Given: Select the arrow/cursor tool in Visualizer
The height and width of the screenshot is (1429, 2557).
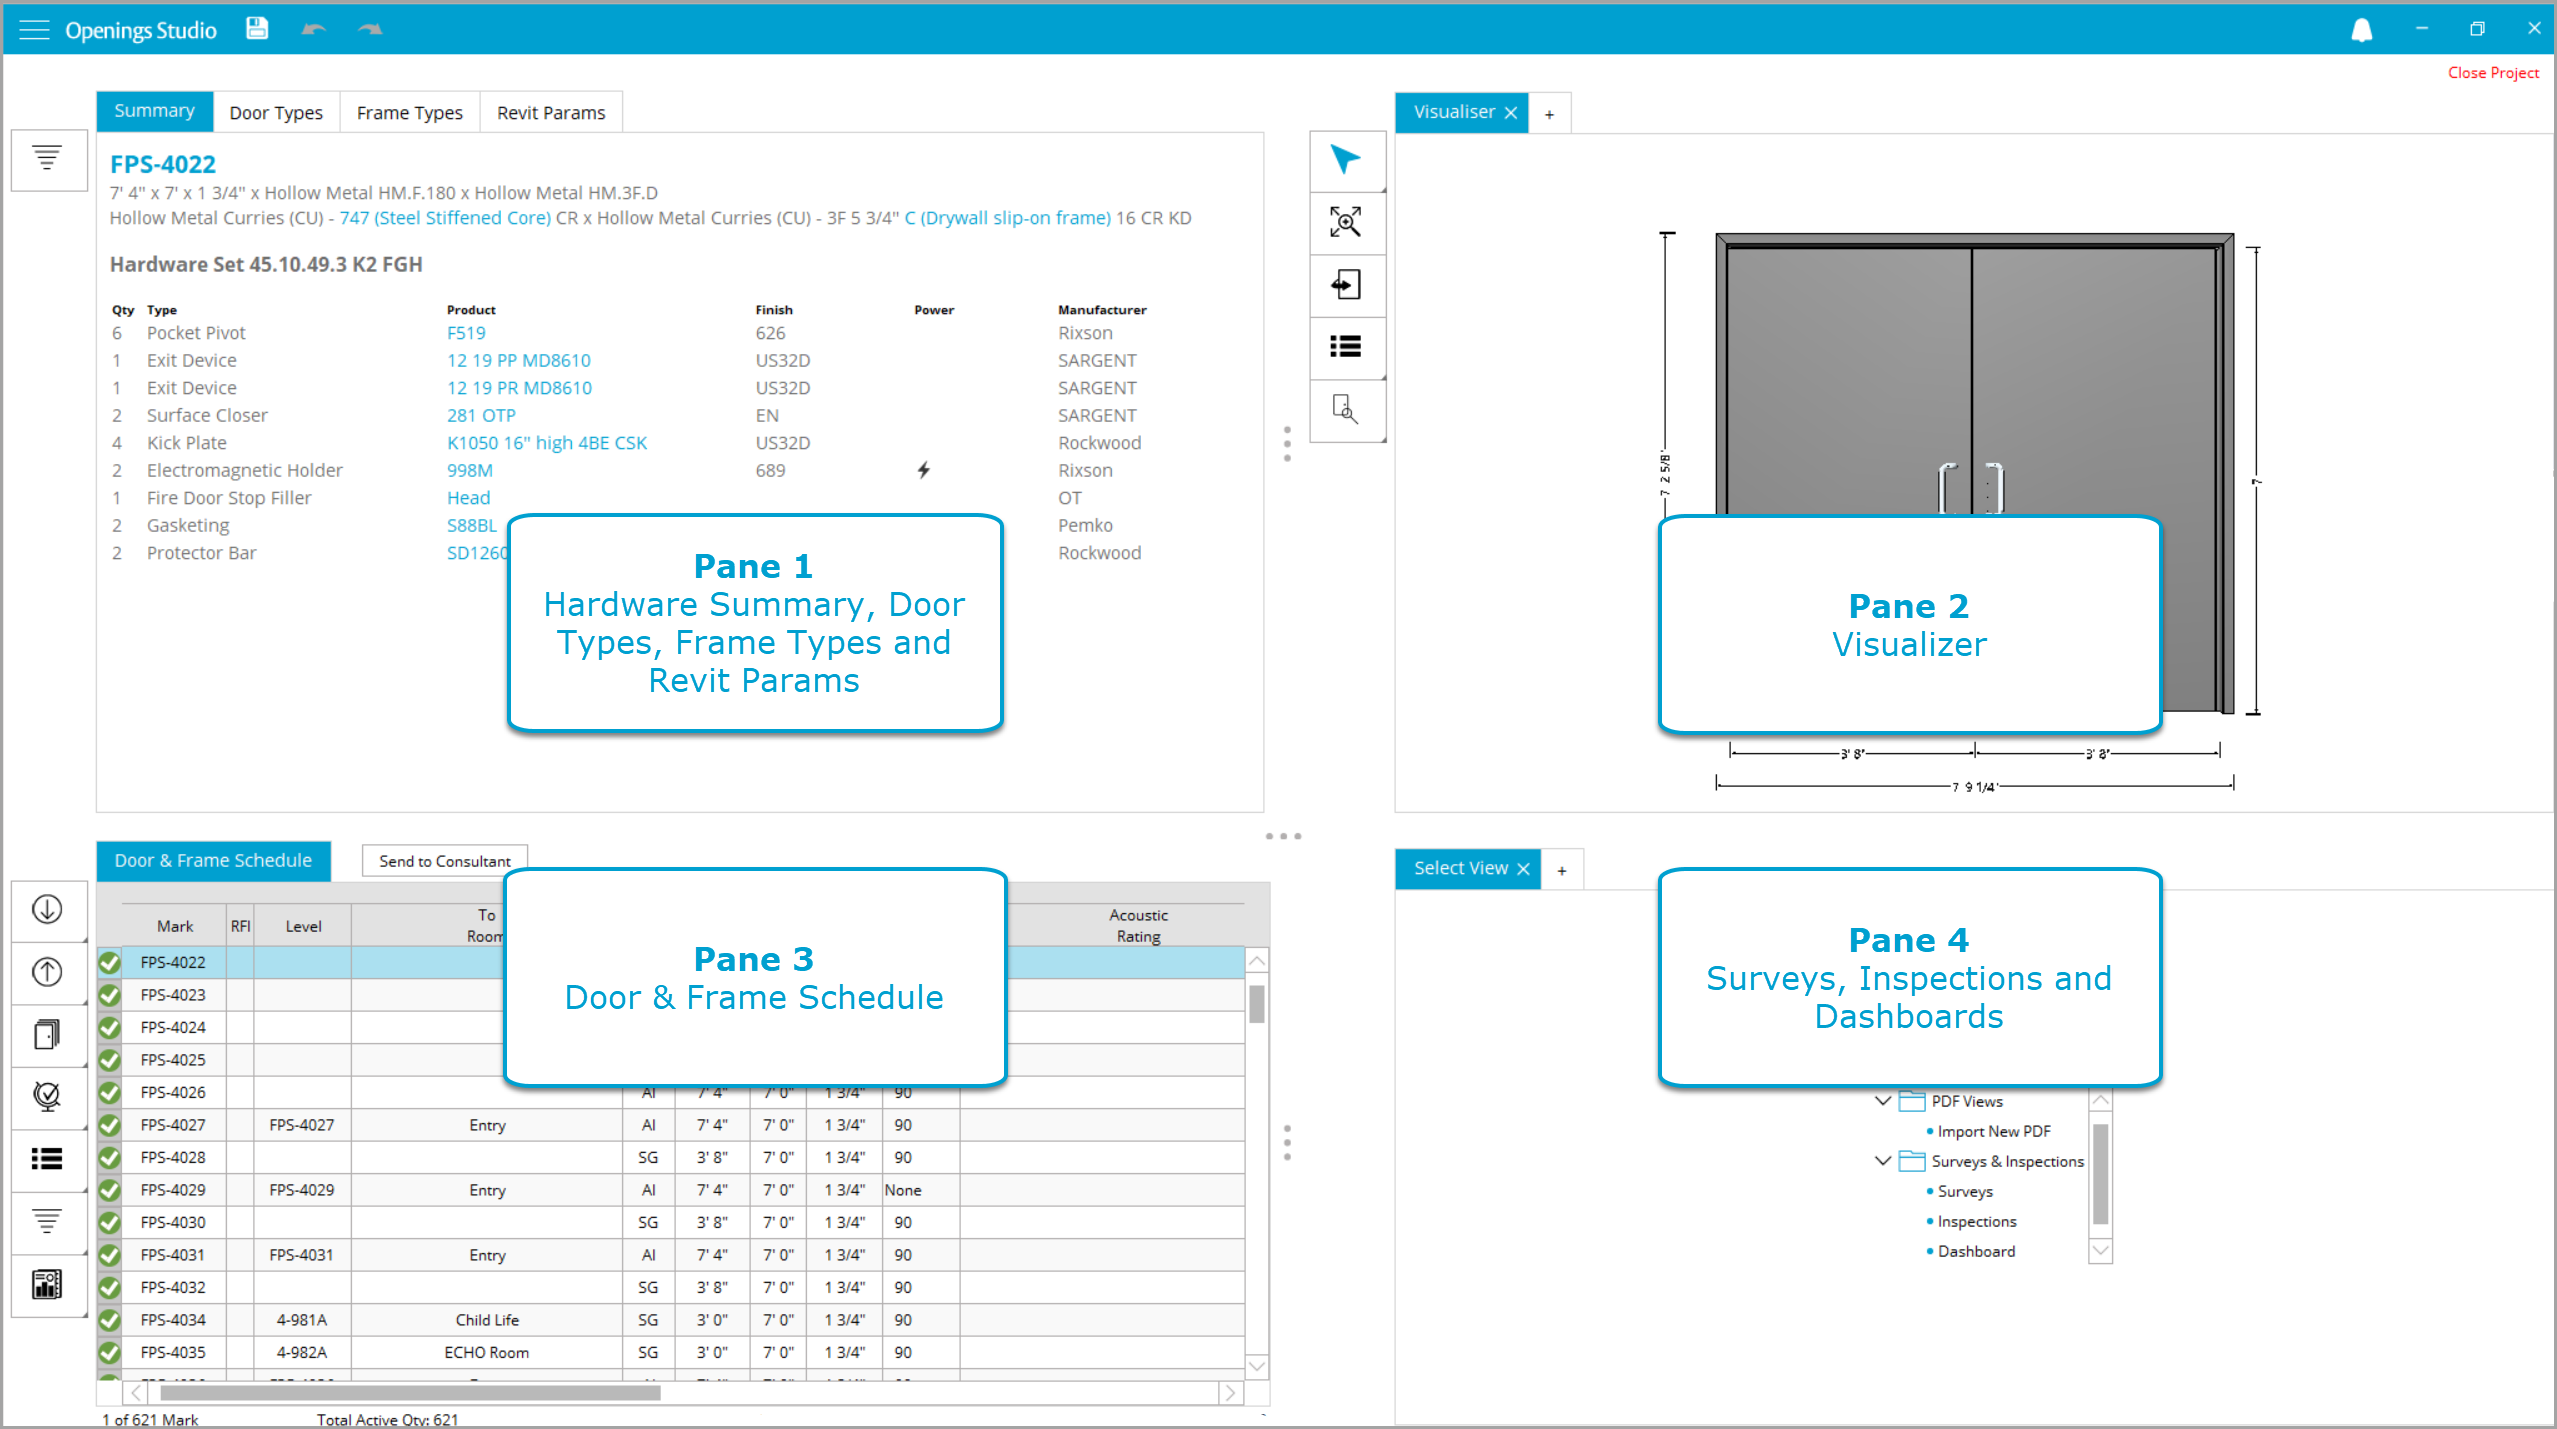Looking at the screenshot, I should 1345,158.
